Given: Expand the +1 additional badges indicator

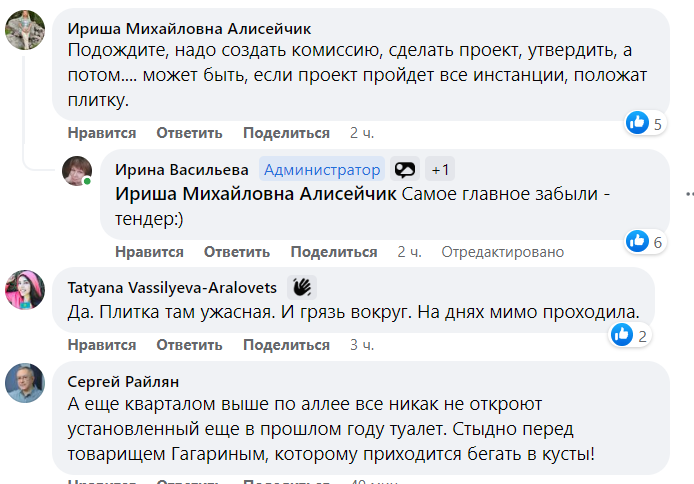Looking at the screenshot, I should point(440,170).
